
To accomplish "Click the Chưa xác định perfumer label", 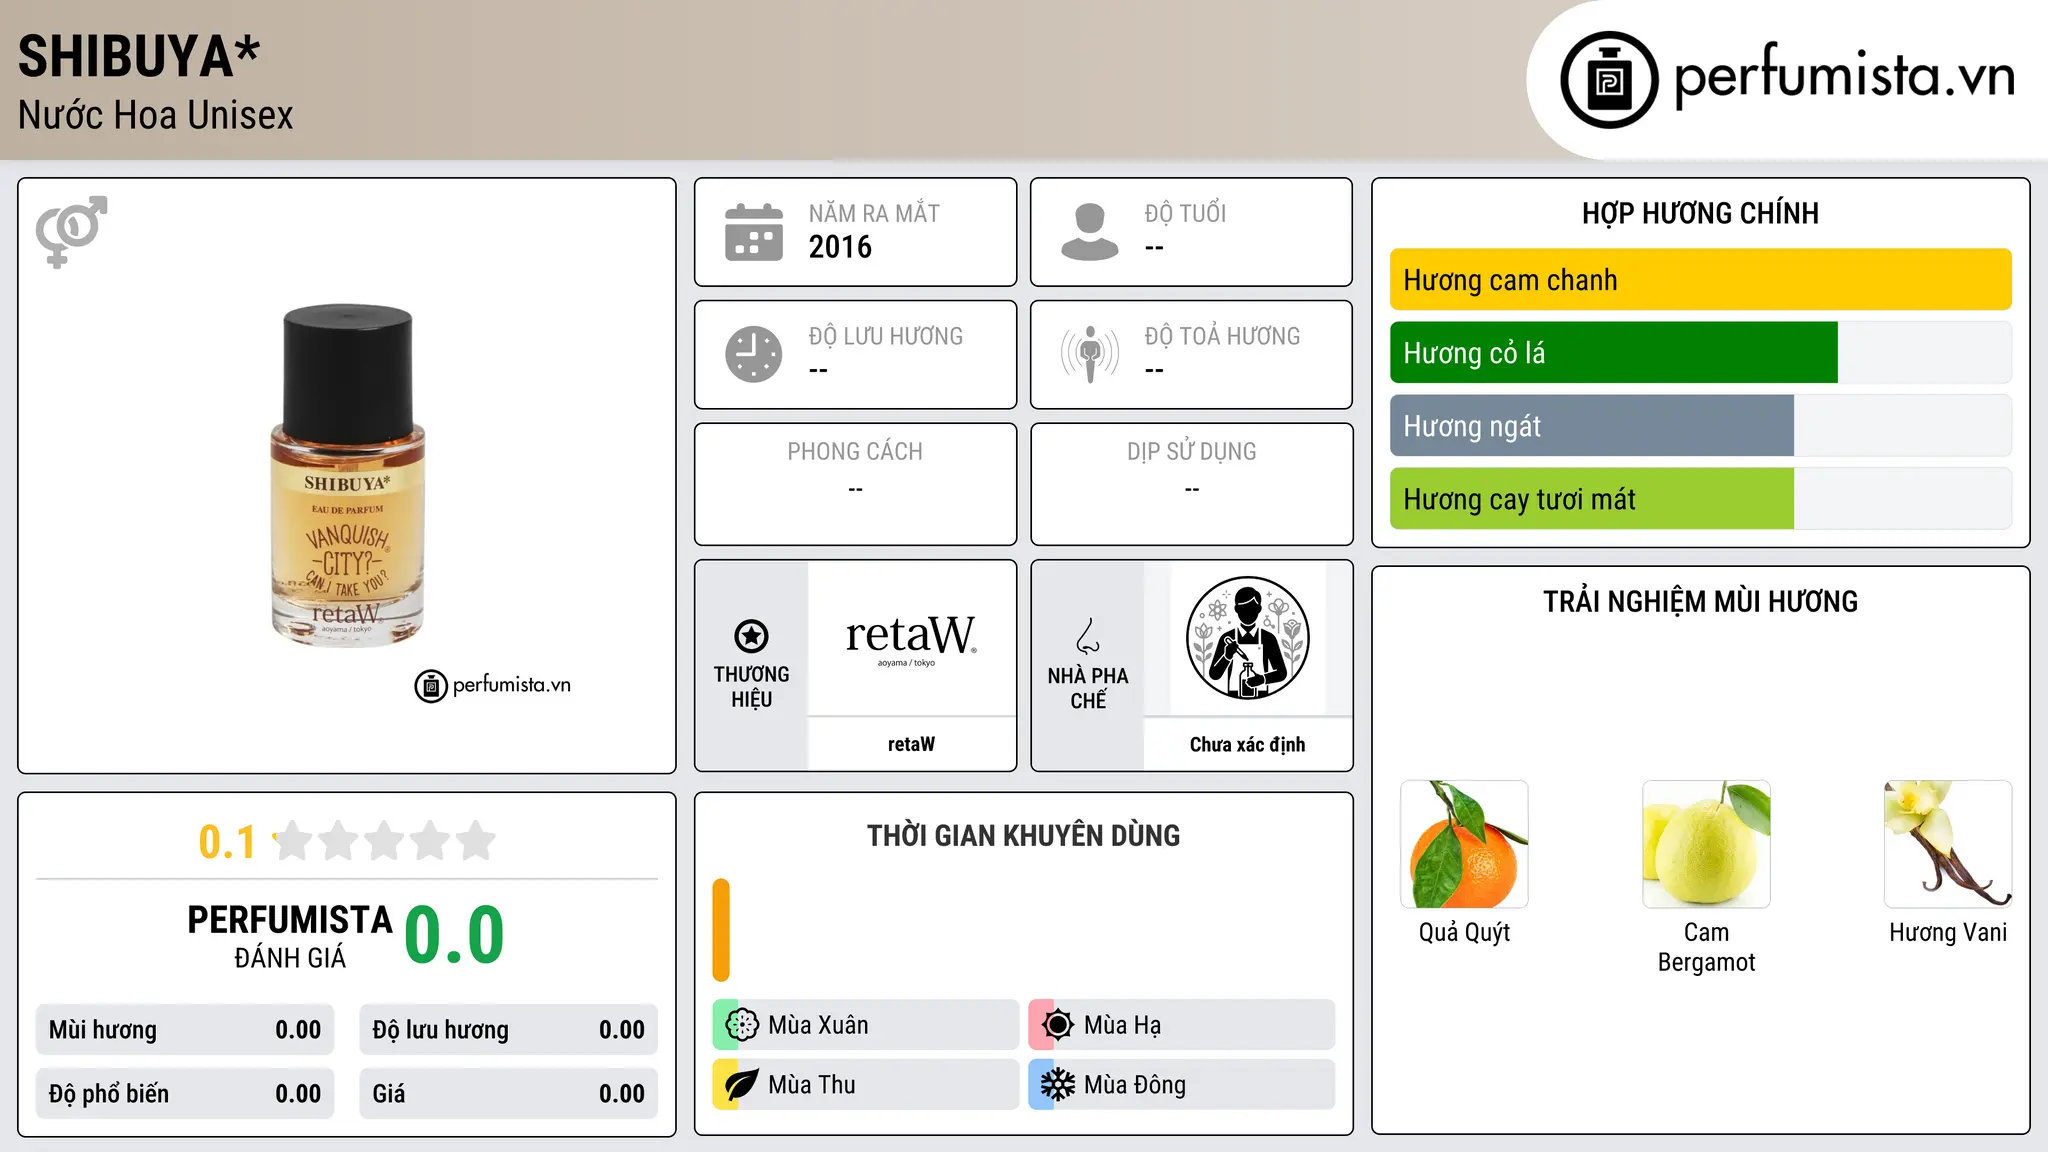I will 1247,744.
